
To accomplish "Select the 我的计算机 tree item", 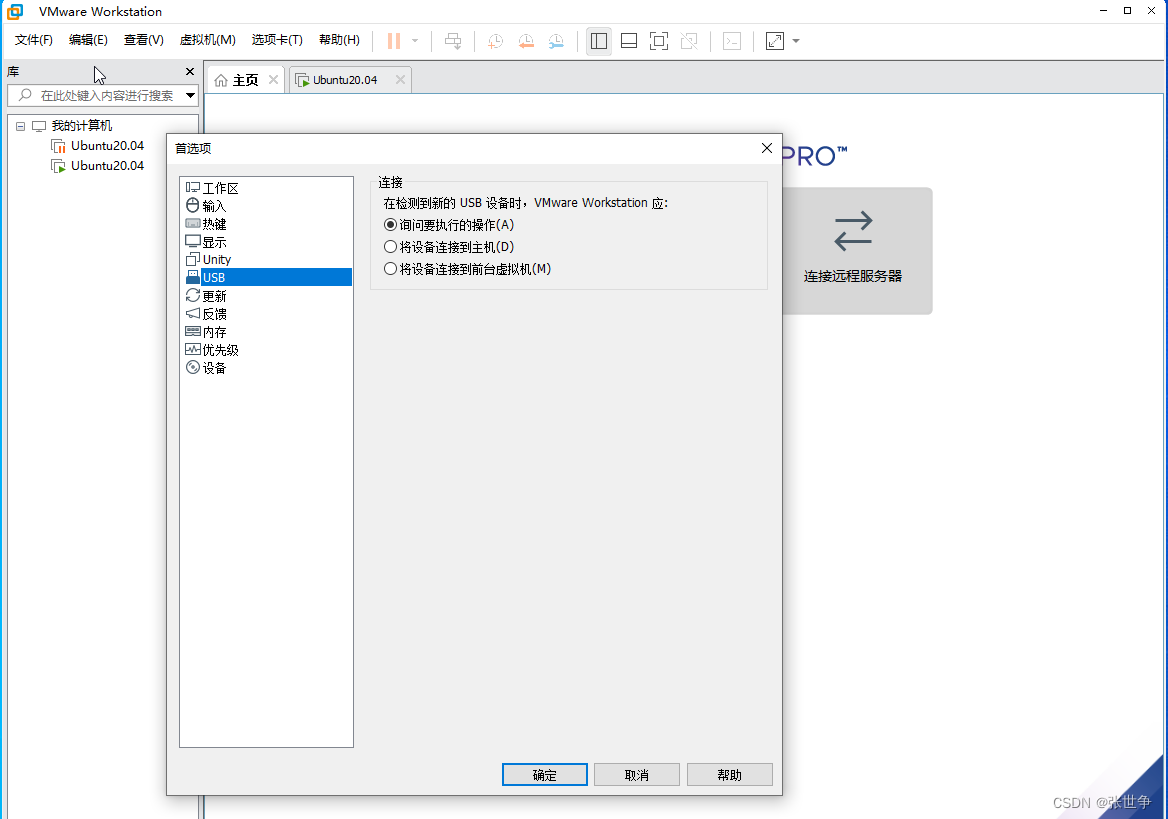I will click(x=82, y=126).
